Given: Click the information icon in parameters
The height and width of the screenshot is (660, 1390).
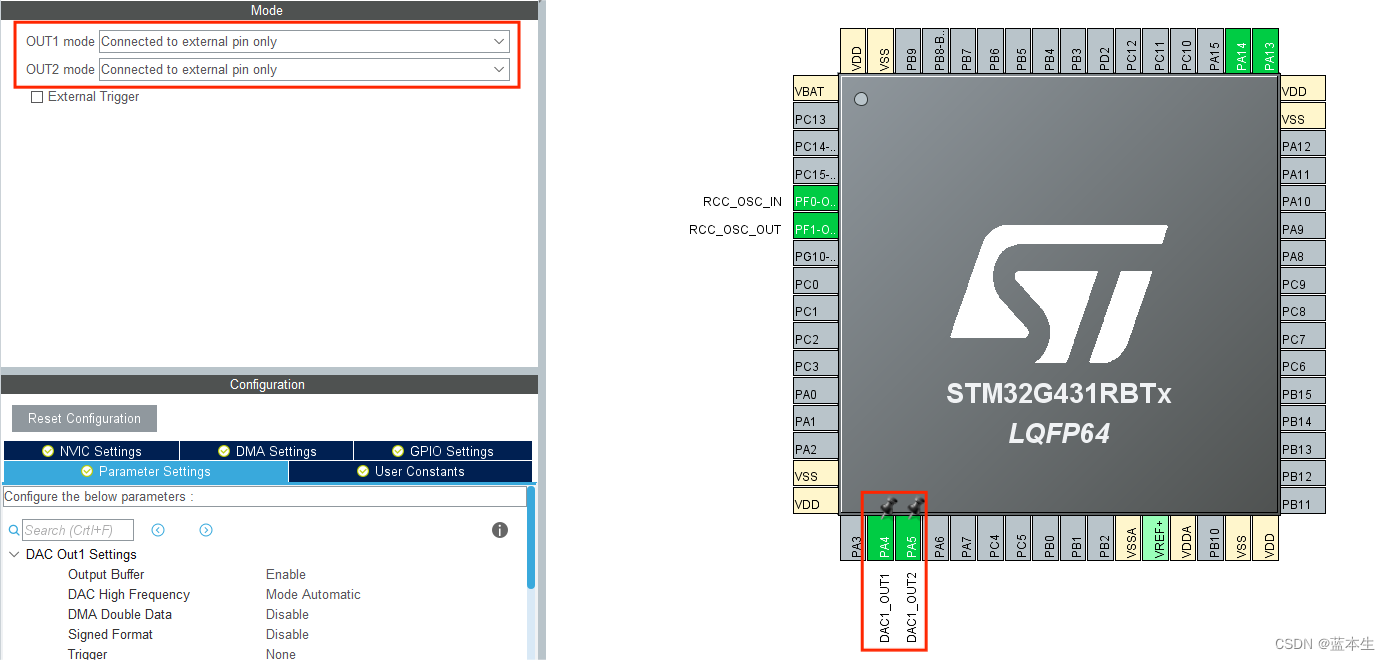Looking at the screenshot, I should (500, 530).
